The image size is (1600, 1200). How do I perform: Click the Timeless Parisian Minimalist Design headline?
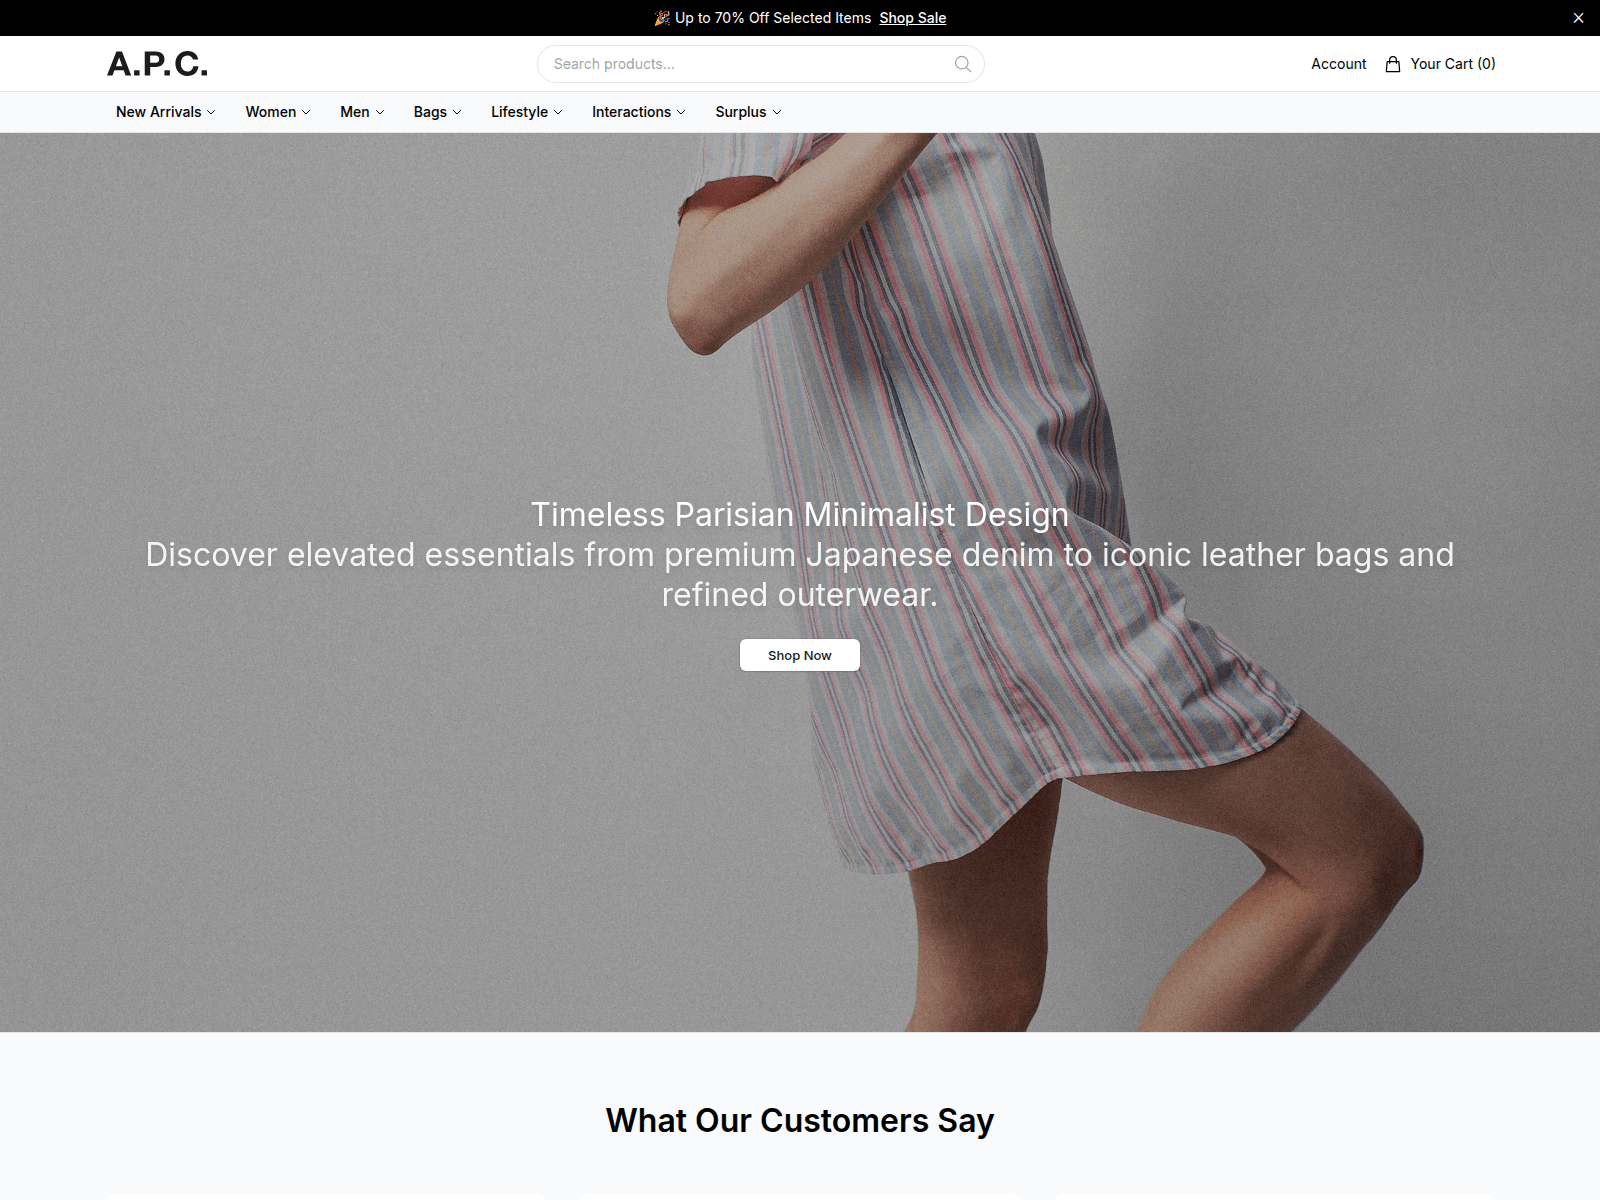point(800,514)
